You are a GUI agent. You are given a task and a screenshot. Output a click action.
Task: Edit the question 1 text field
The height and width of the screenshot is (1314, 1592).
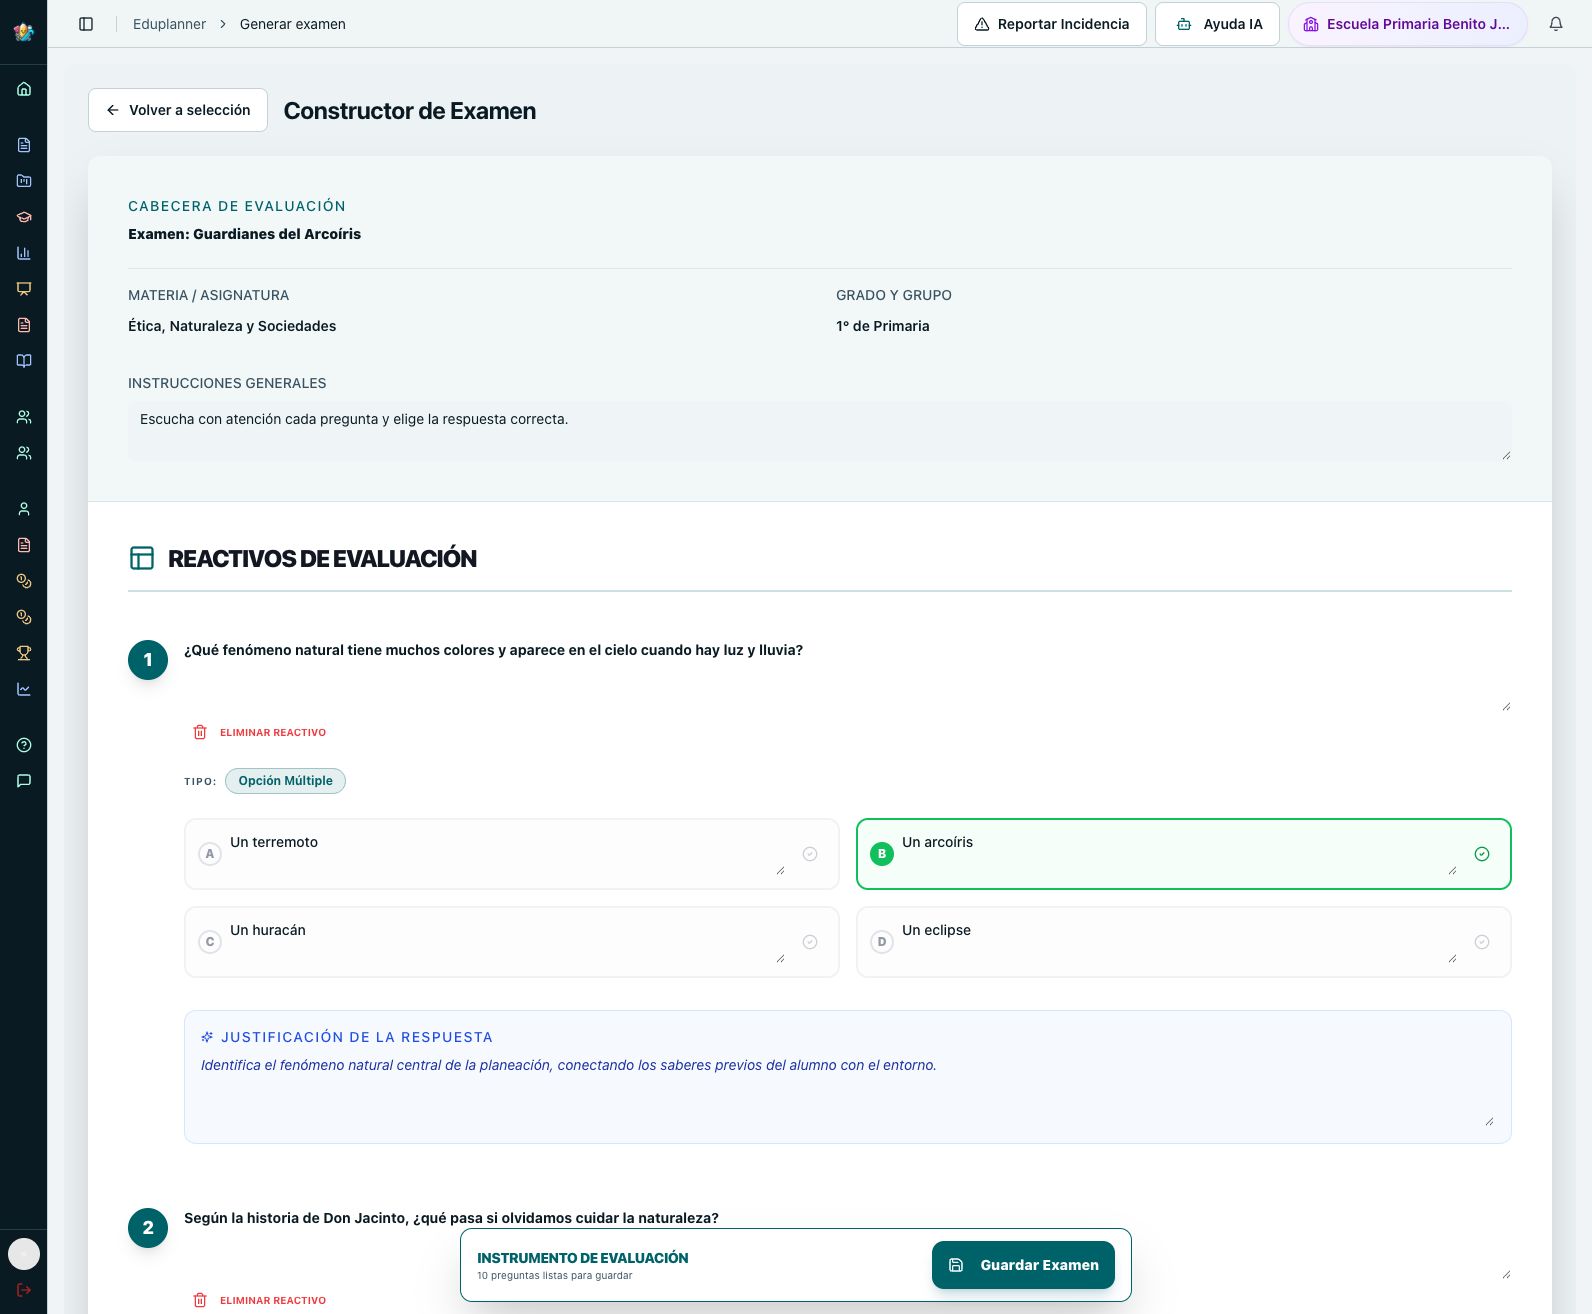[x=848, y=674]
